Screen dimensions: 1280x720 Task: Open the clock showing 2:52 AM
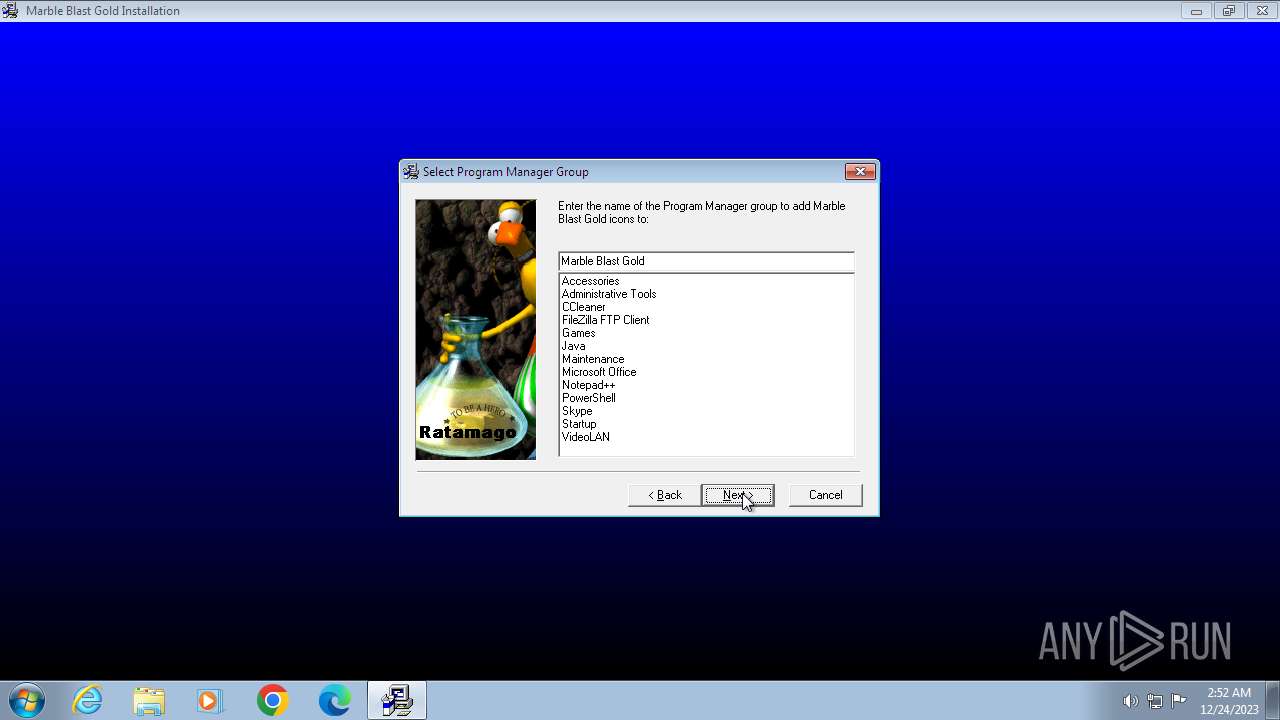pos(1229,701)
